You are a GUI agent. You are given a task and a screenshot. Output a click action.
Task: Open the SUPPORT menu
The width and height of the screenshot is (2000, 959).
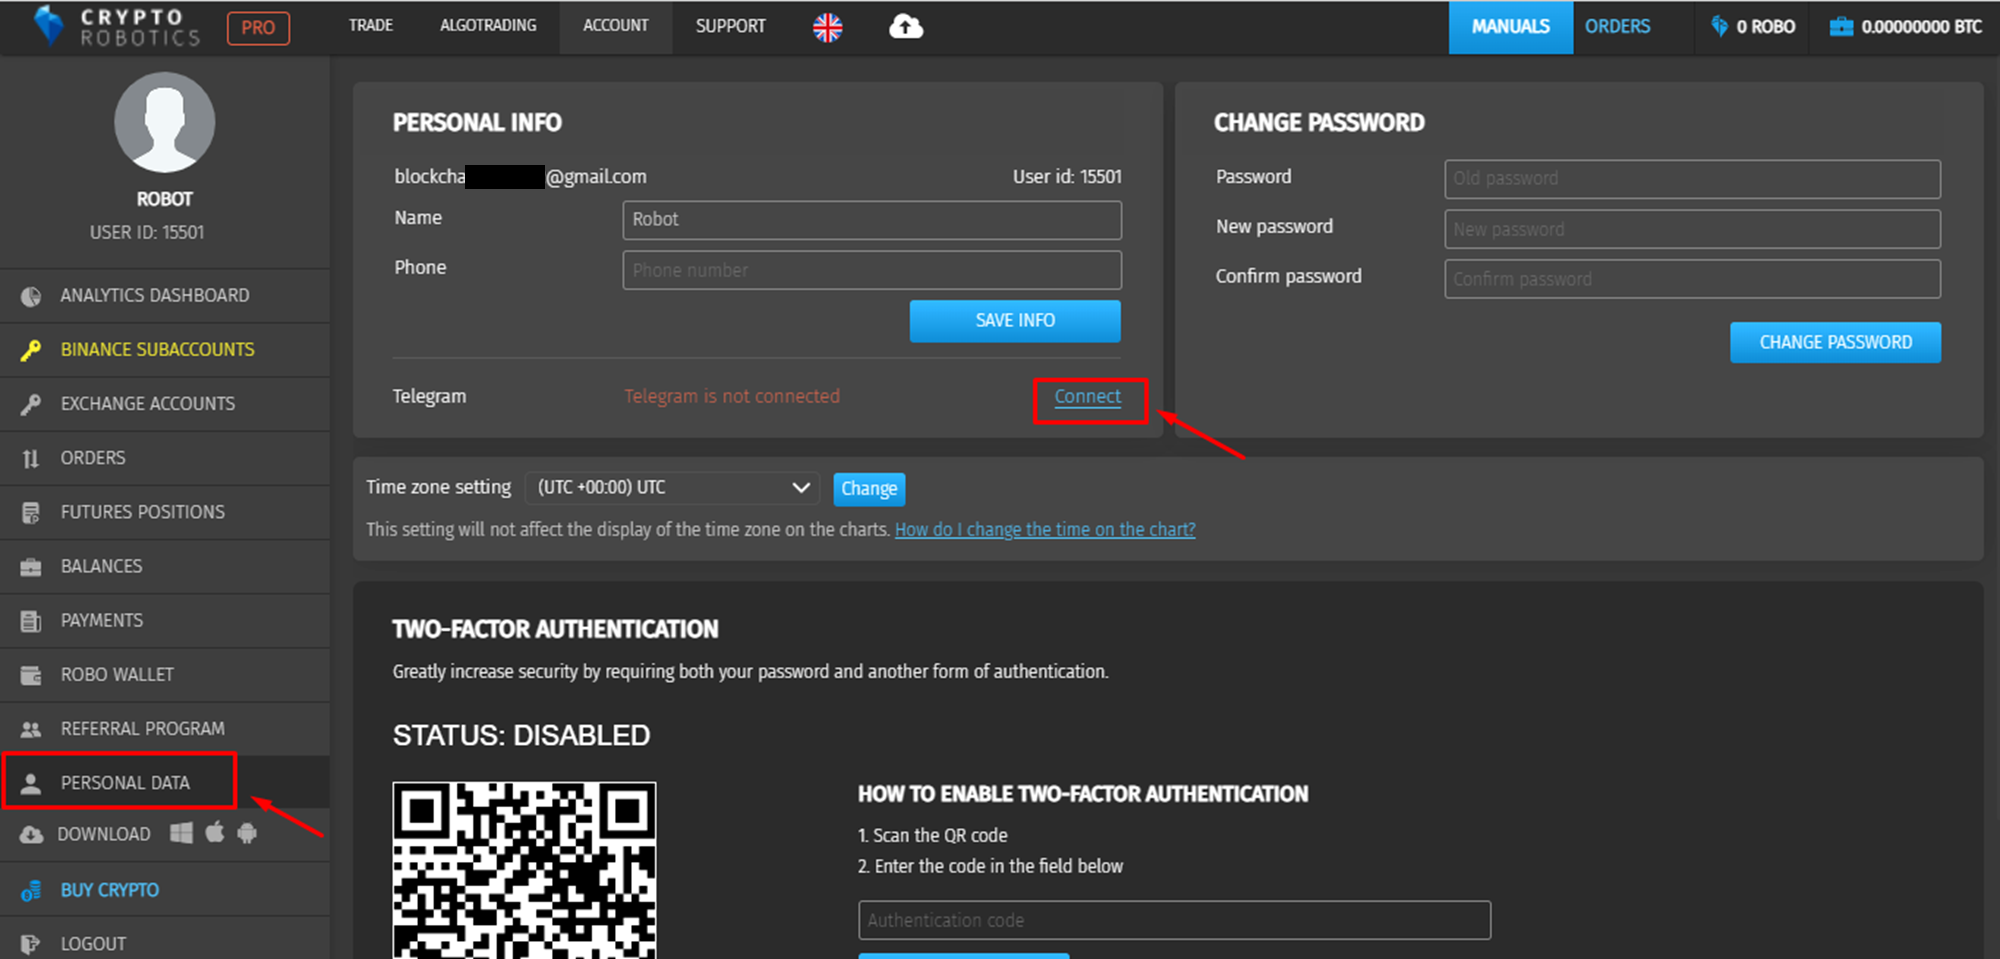point(731,26)
